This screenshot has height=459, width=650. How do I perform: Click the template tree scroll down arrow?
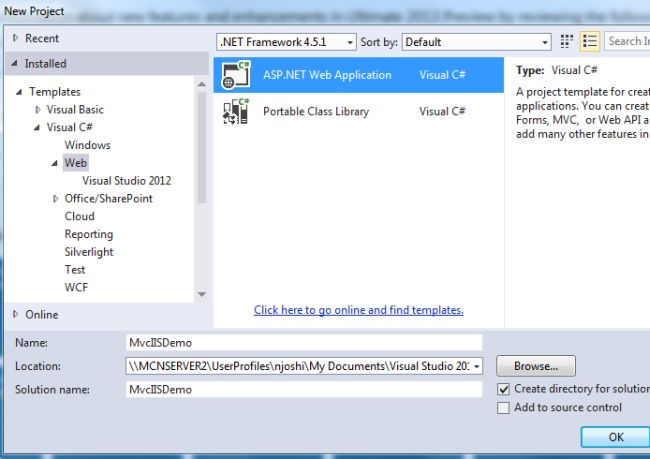pos(202,295)
